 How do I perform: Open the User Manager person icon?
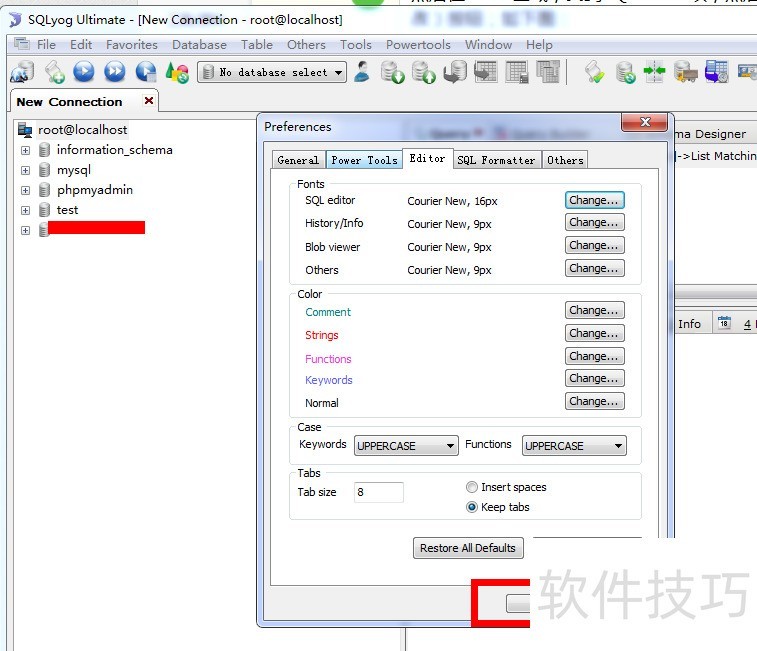(x=362, y=72)
